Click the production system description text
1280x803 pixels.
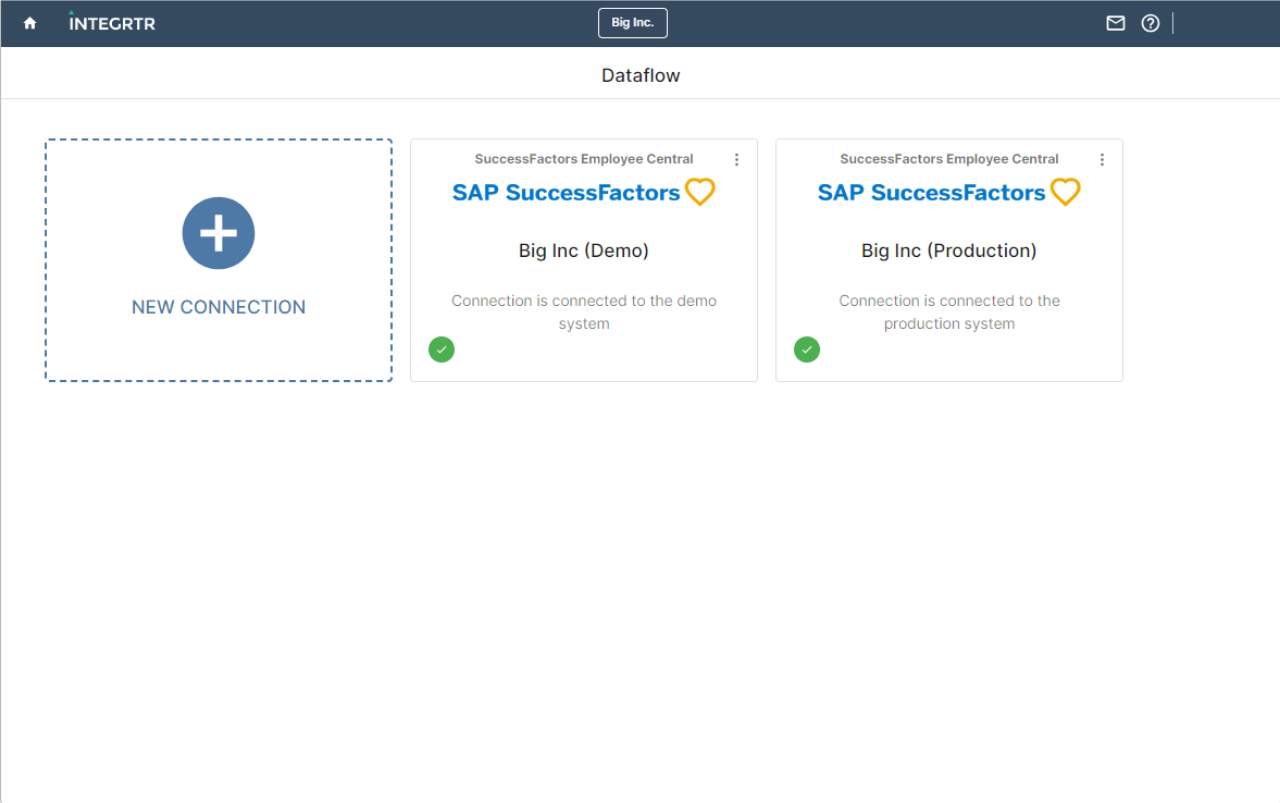pos(949,312)
